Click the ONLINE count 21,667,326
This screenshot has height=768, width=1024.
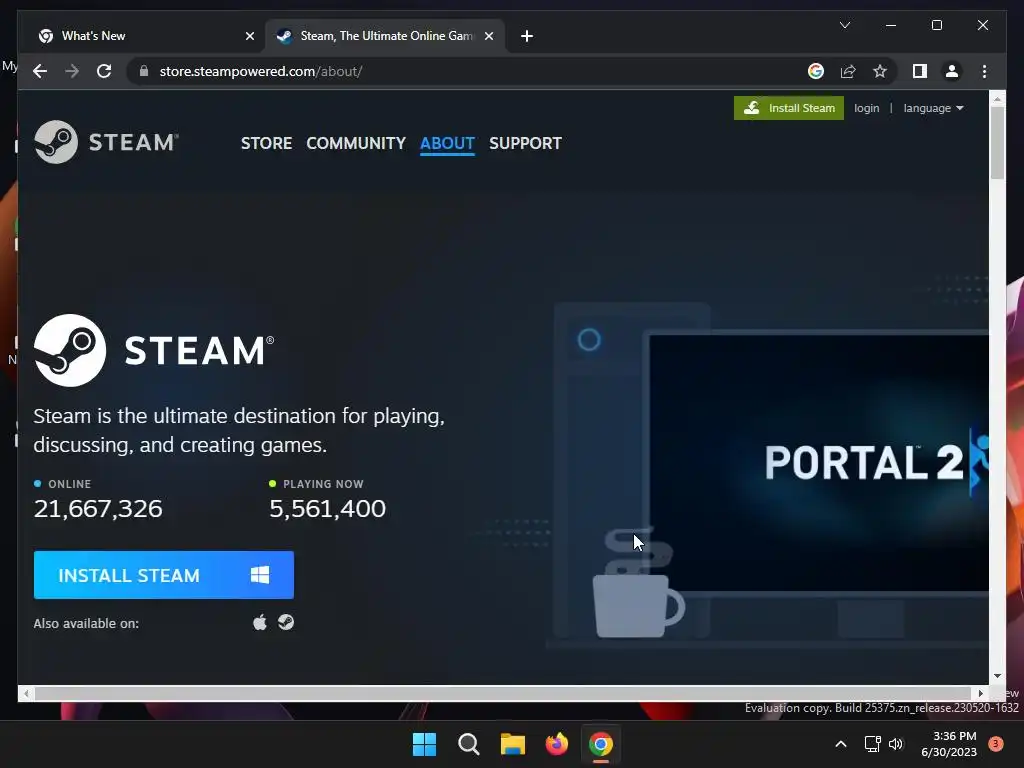pyautogui.click(x=98, y=508)
